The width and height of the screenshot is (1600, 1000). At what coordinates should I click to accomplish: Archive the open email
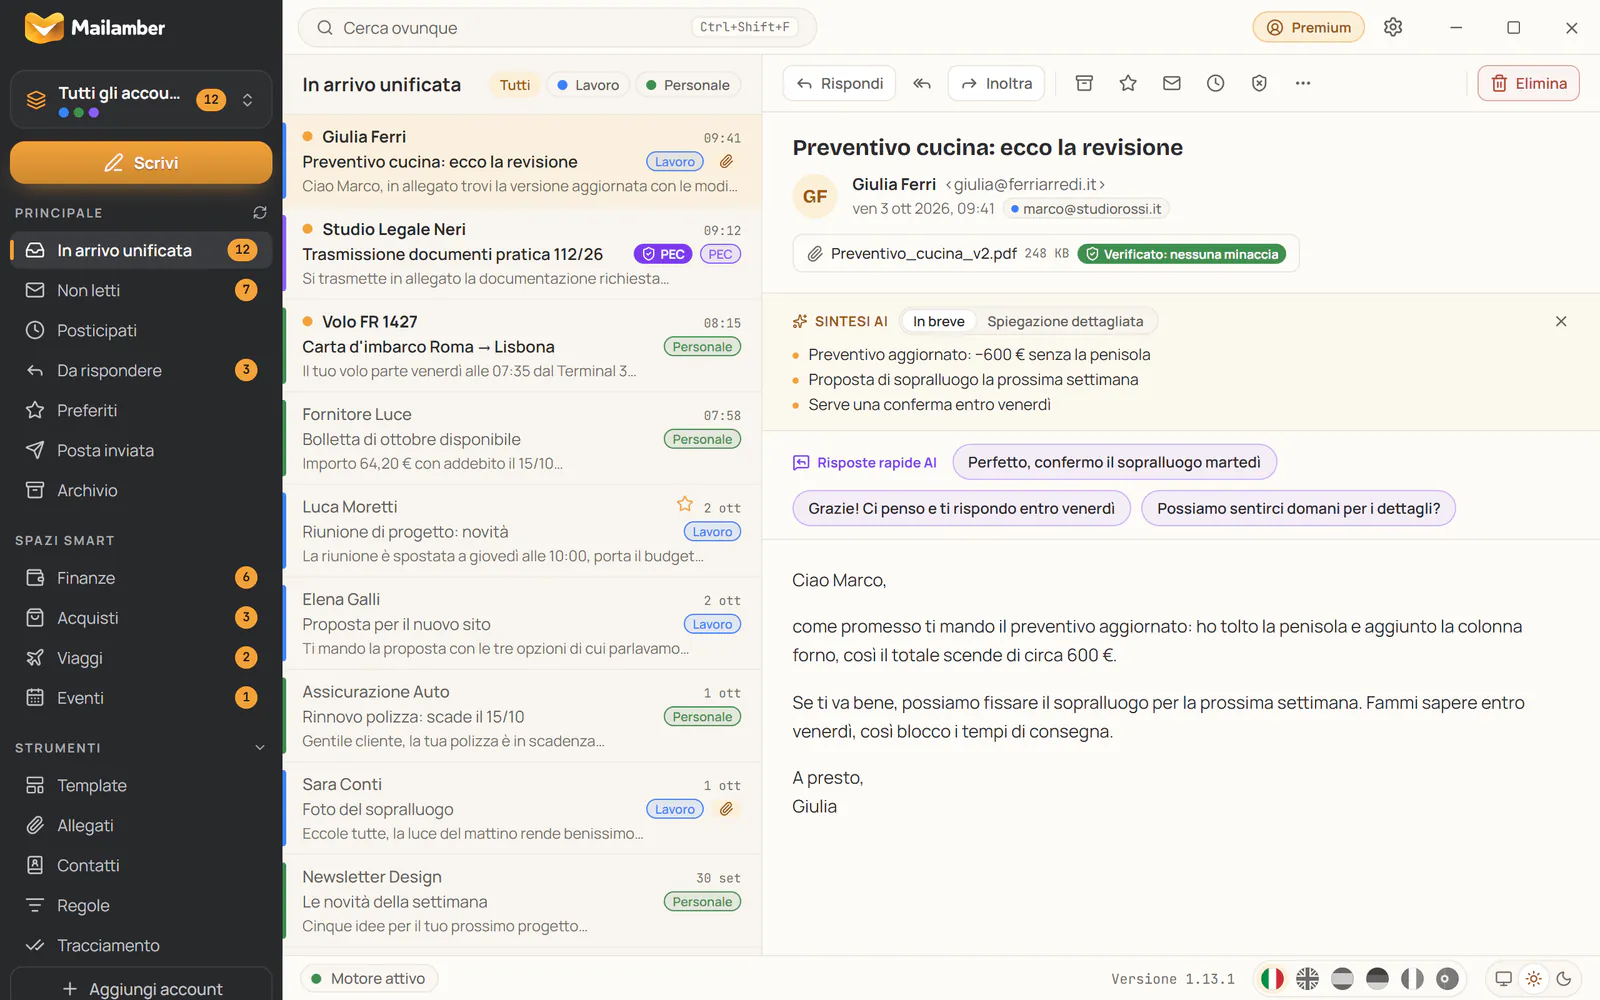[1084, 83]
